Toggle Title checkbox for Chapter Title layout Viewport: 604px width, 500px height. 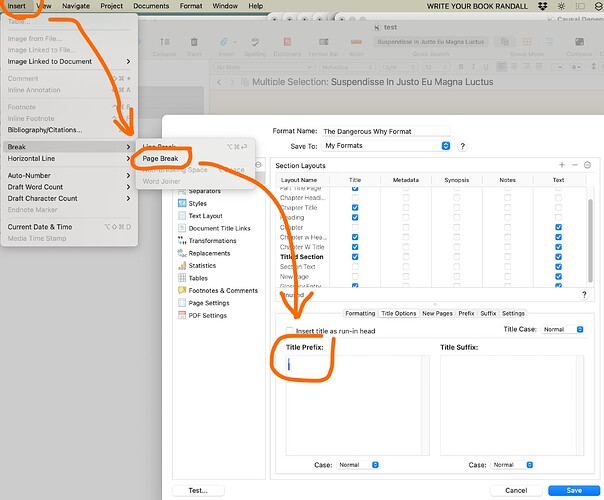point(355,207)
